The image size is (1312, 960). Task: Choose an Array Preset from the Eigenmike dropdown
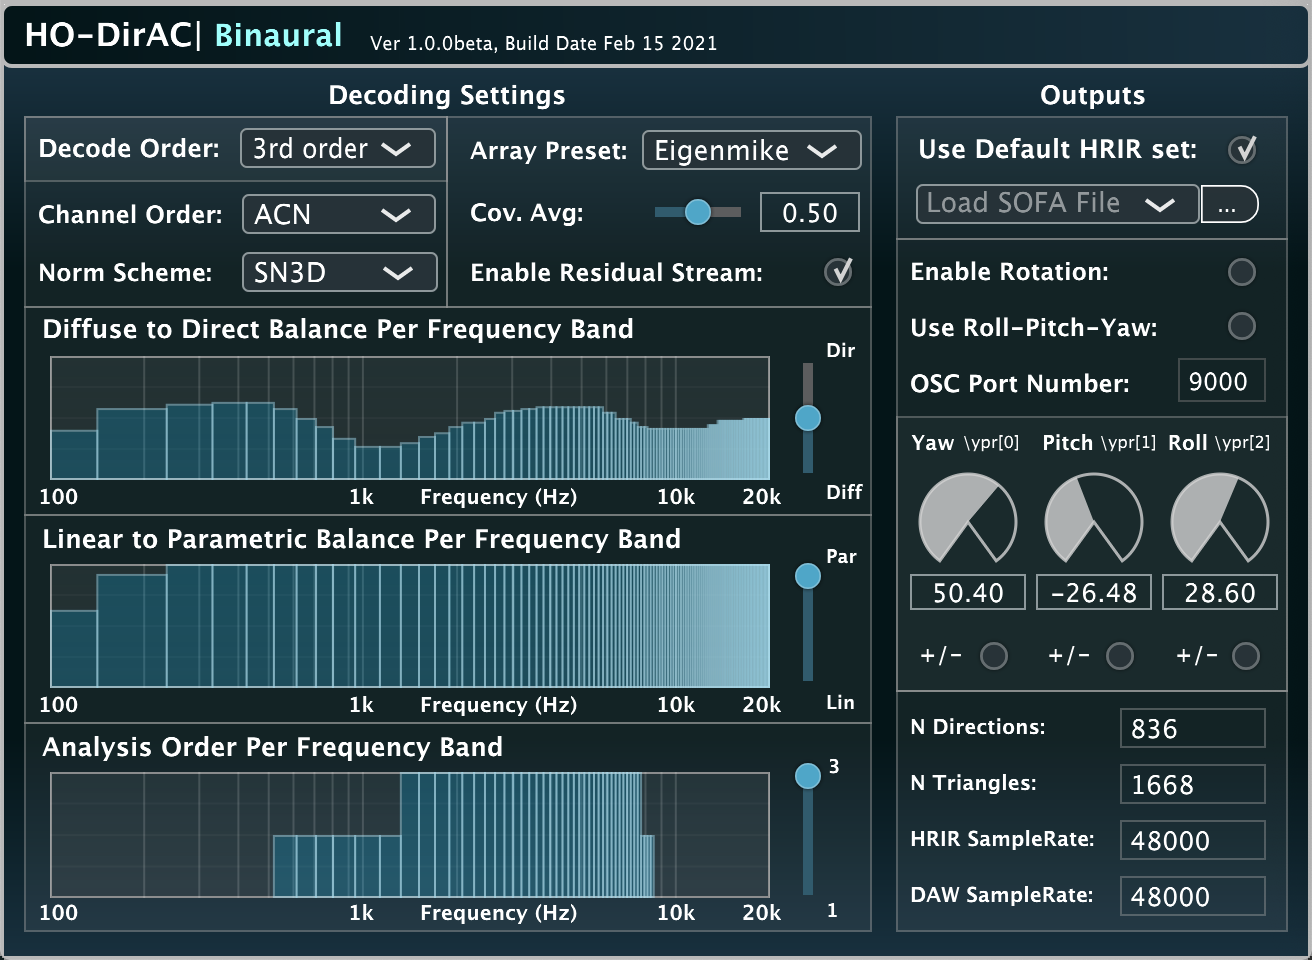(x=751, y=151)
